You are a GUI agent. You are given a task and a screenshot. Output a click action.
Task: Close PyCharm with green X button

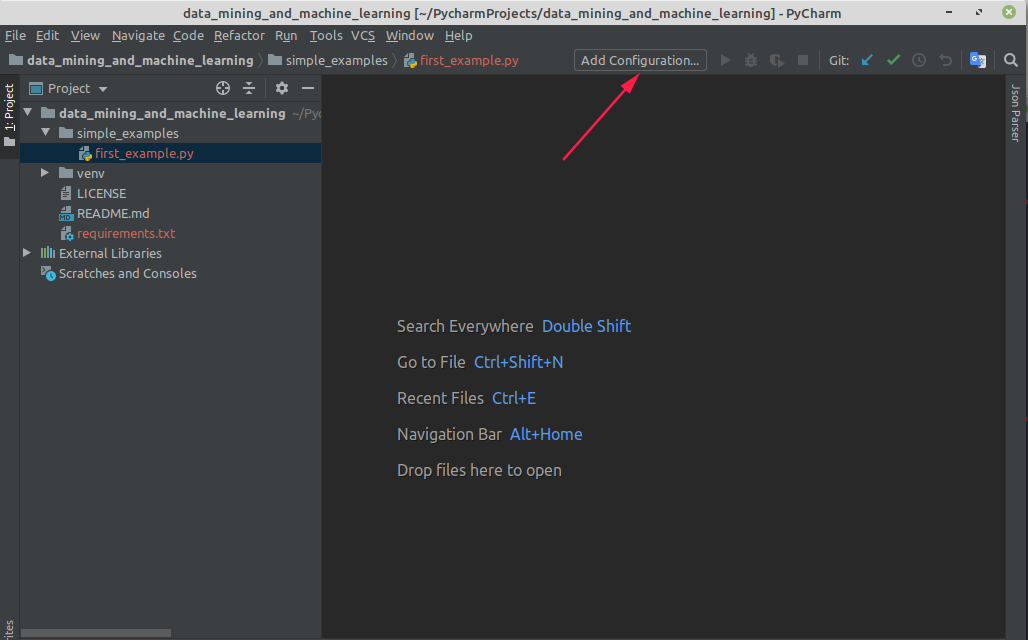point(1009,12)
